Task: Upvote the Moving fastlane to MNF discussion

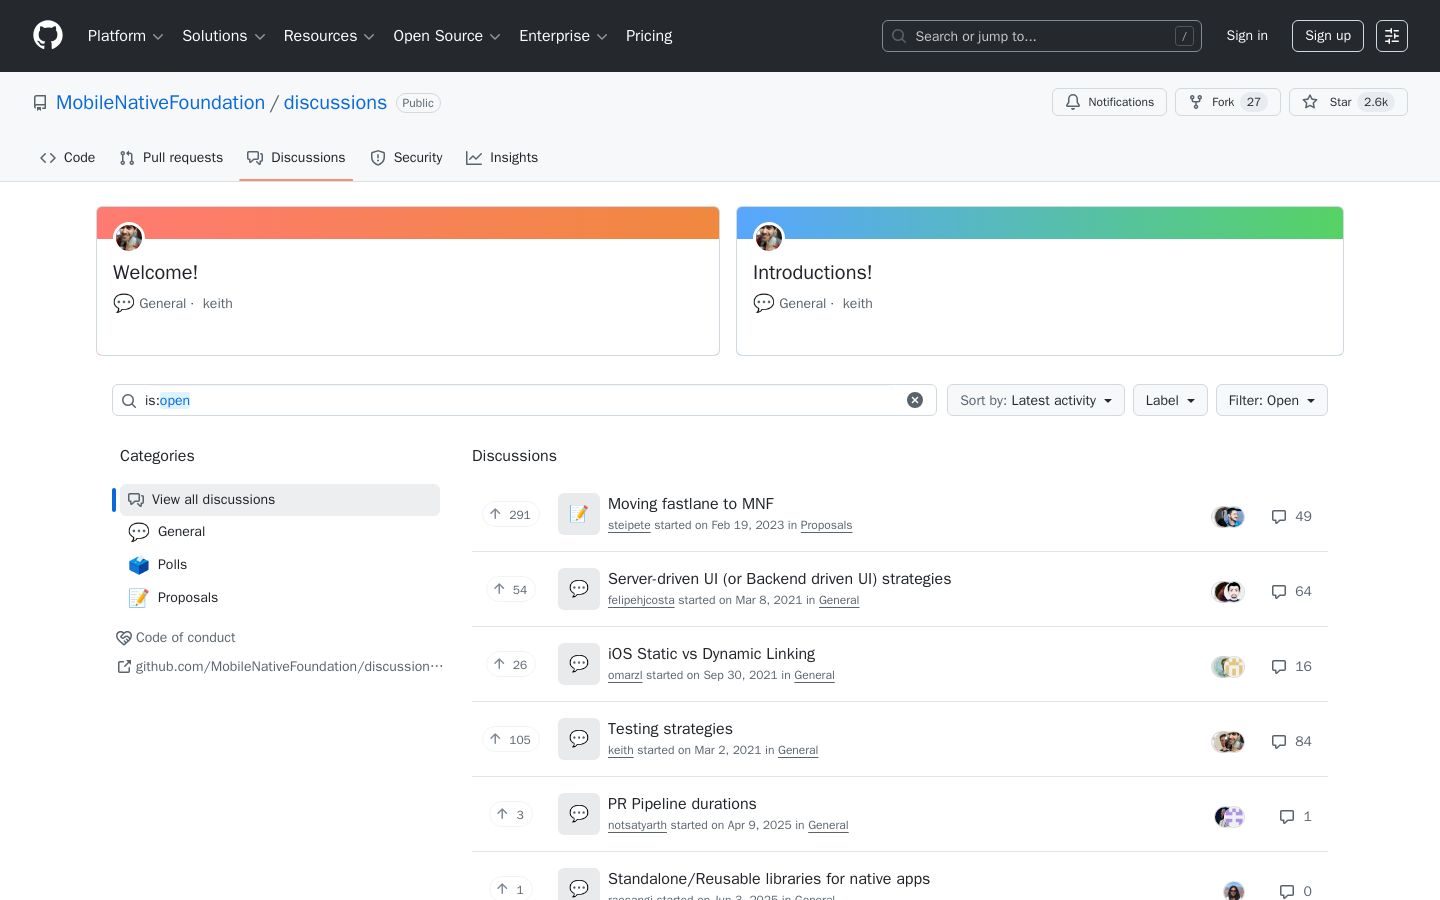Action: (x=510, y=515)
